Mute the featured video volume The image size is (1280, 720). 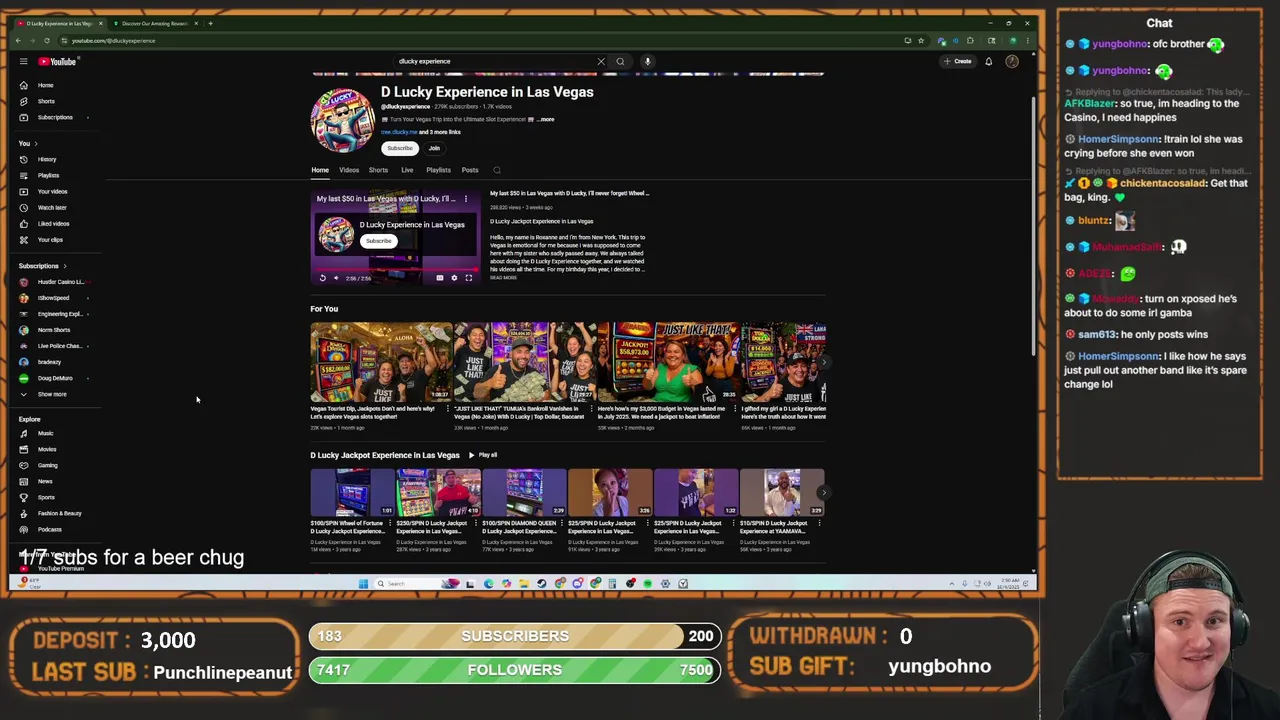(x=336, y=278)
